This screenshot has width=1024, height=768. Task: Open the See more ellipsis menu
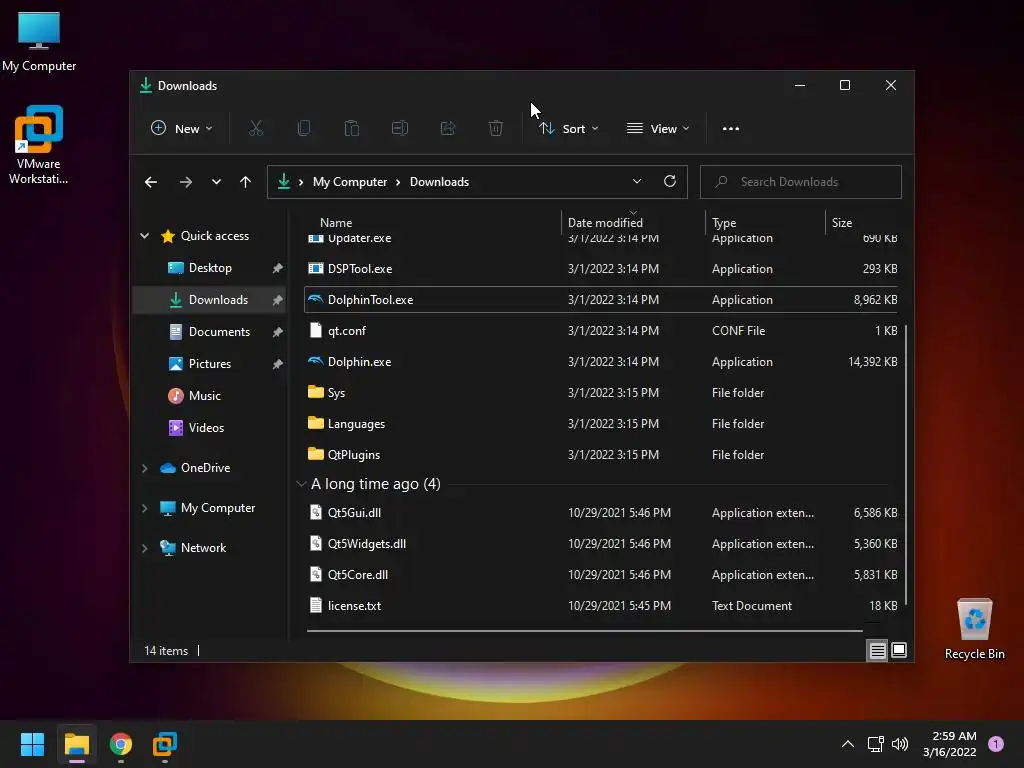[x=731, y=129]
